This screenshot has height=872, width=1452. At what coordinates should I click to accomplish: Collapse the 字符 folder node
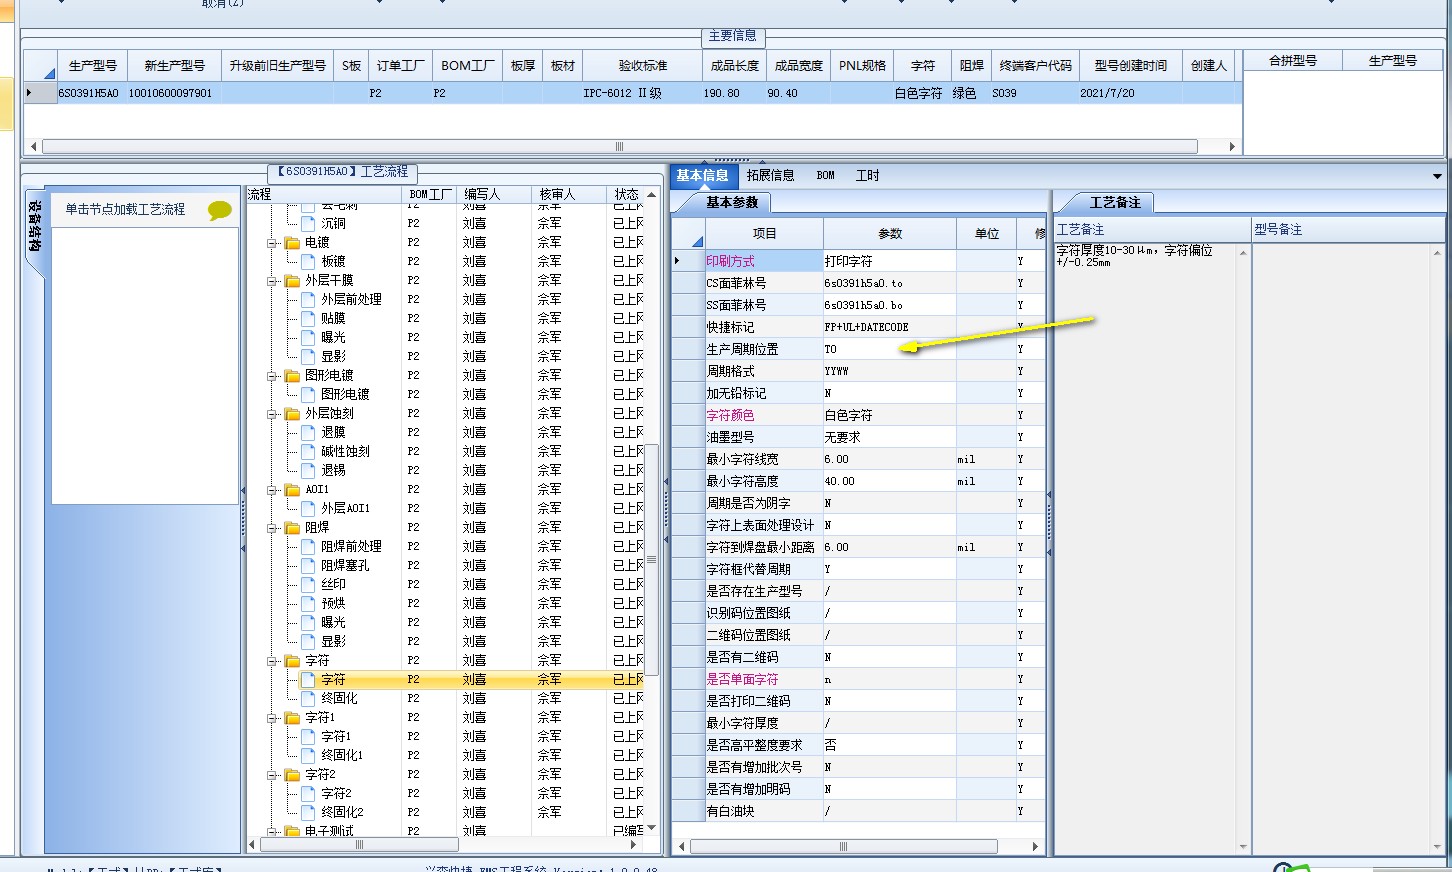272,661
